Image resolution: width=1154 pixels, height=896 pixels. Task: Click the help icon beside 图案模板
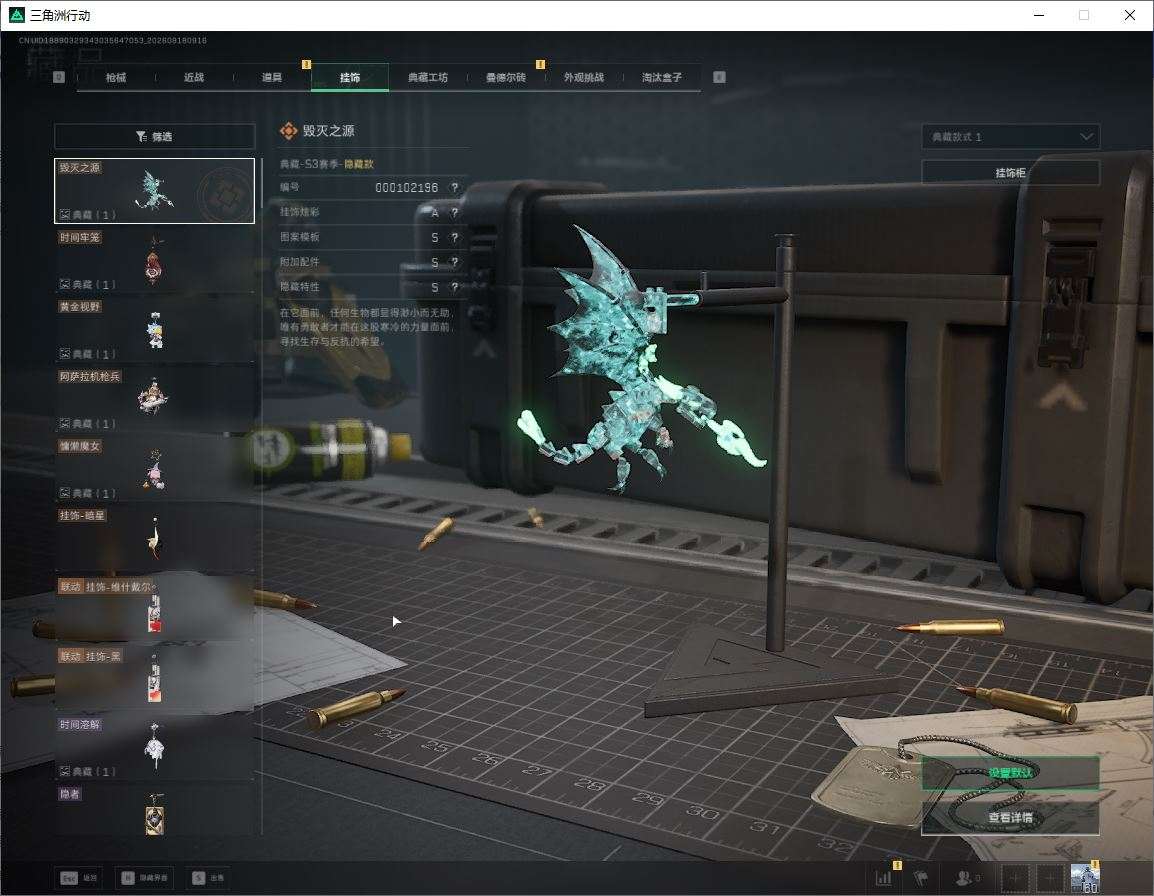tap(455, 237)
